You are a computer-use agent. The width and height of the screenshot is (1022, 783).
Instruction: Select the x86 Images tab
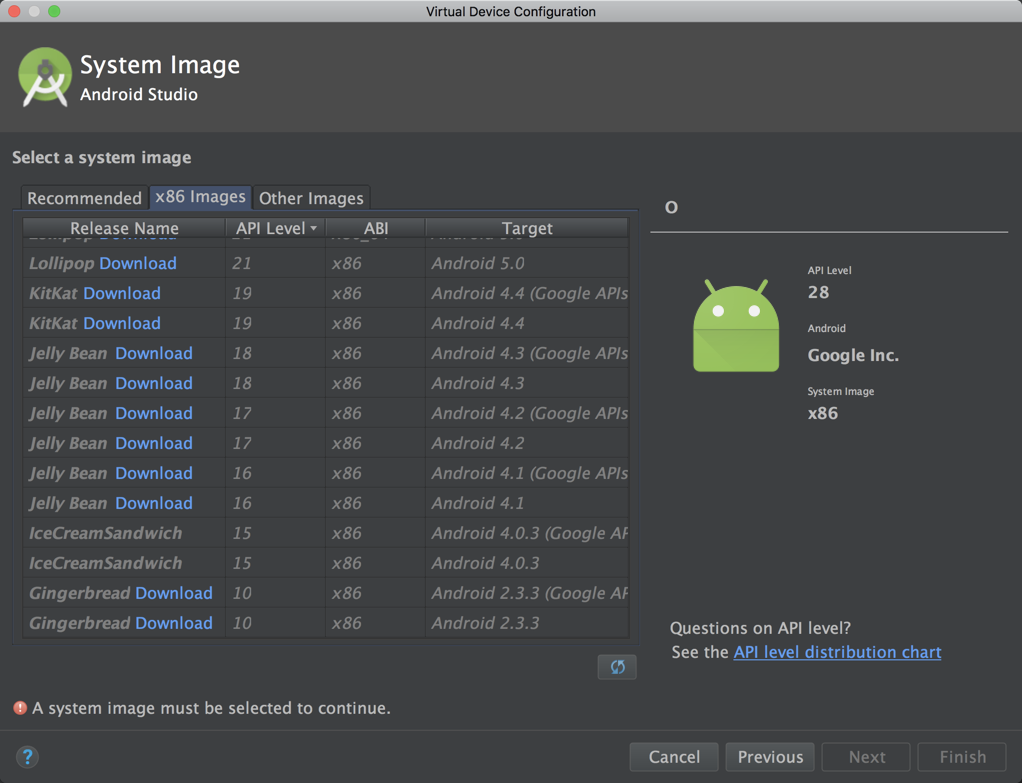tap(200, 197)
